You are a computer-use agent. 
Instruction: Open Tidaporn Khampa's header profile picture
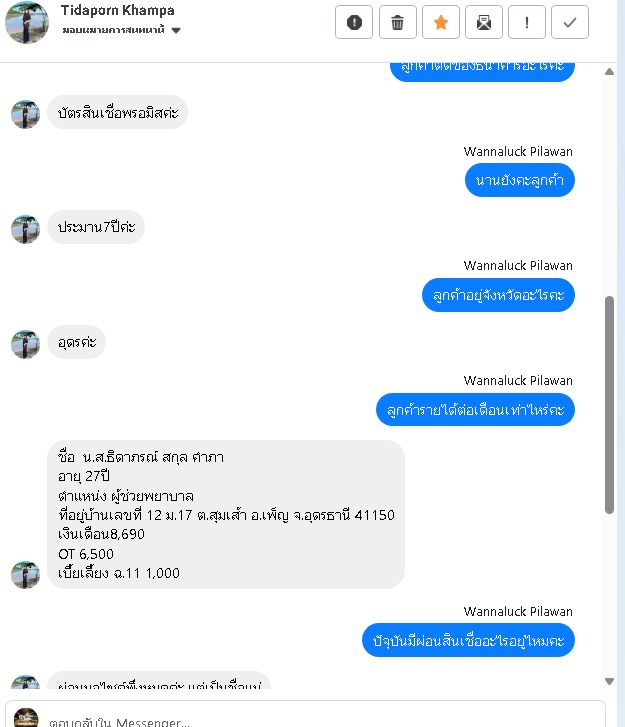26,22
